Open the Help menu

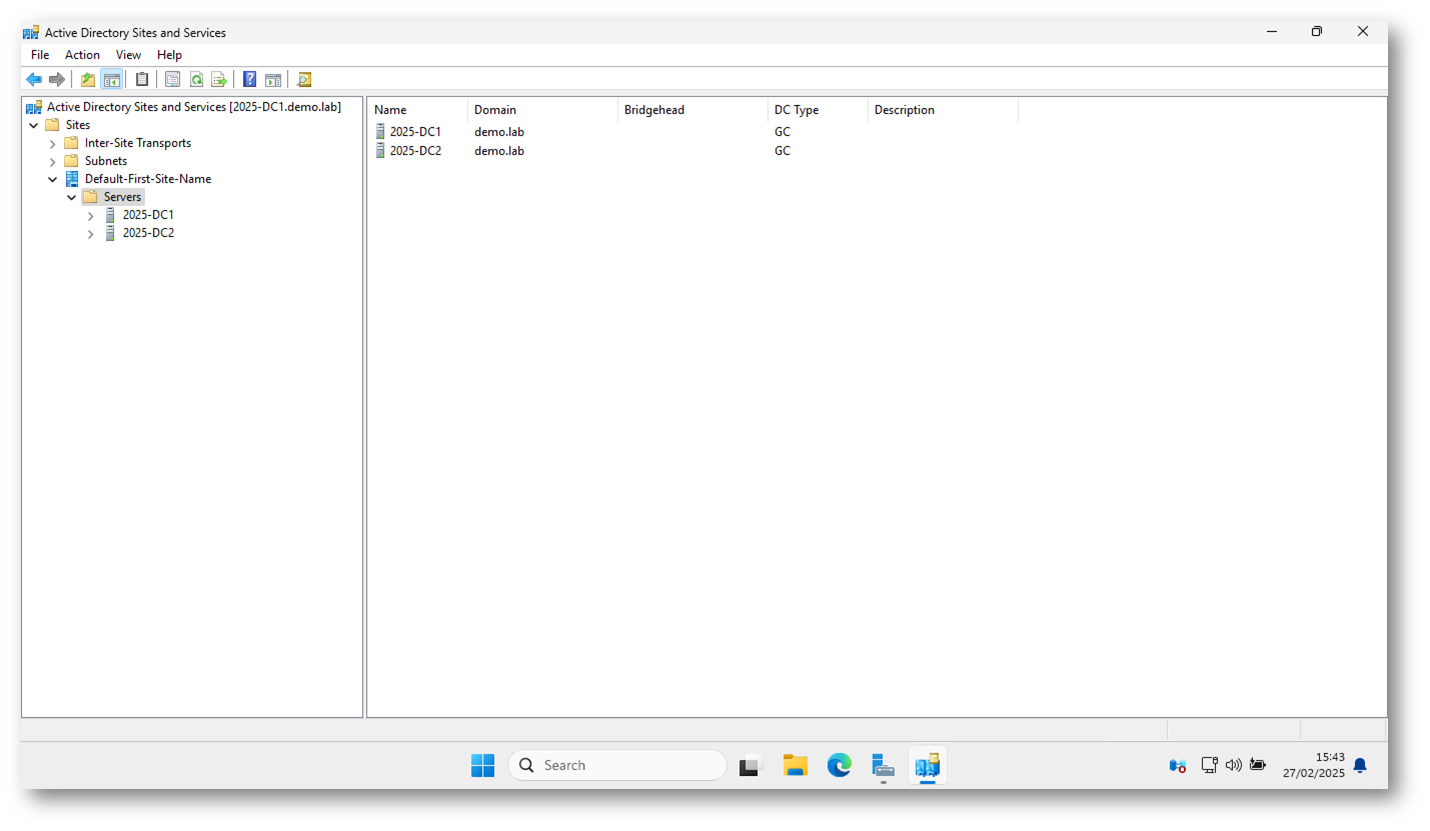[170, 55]
